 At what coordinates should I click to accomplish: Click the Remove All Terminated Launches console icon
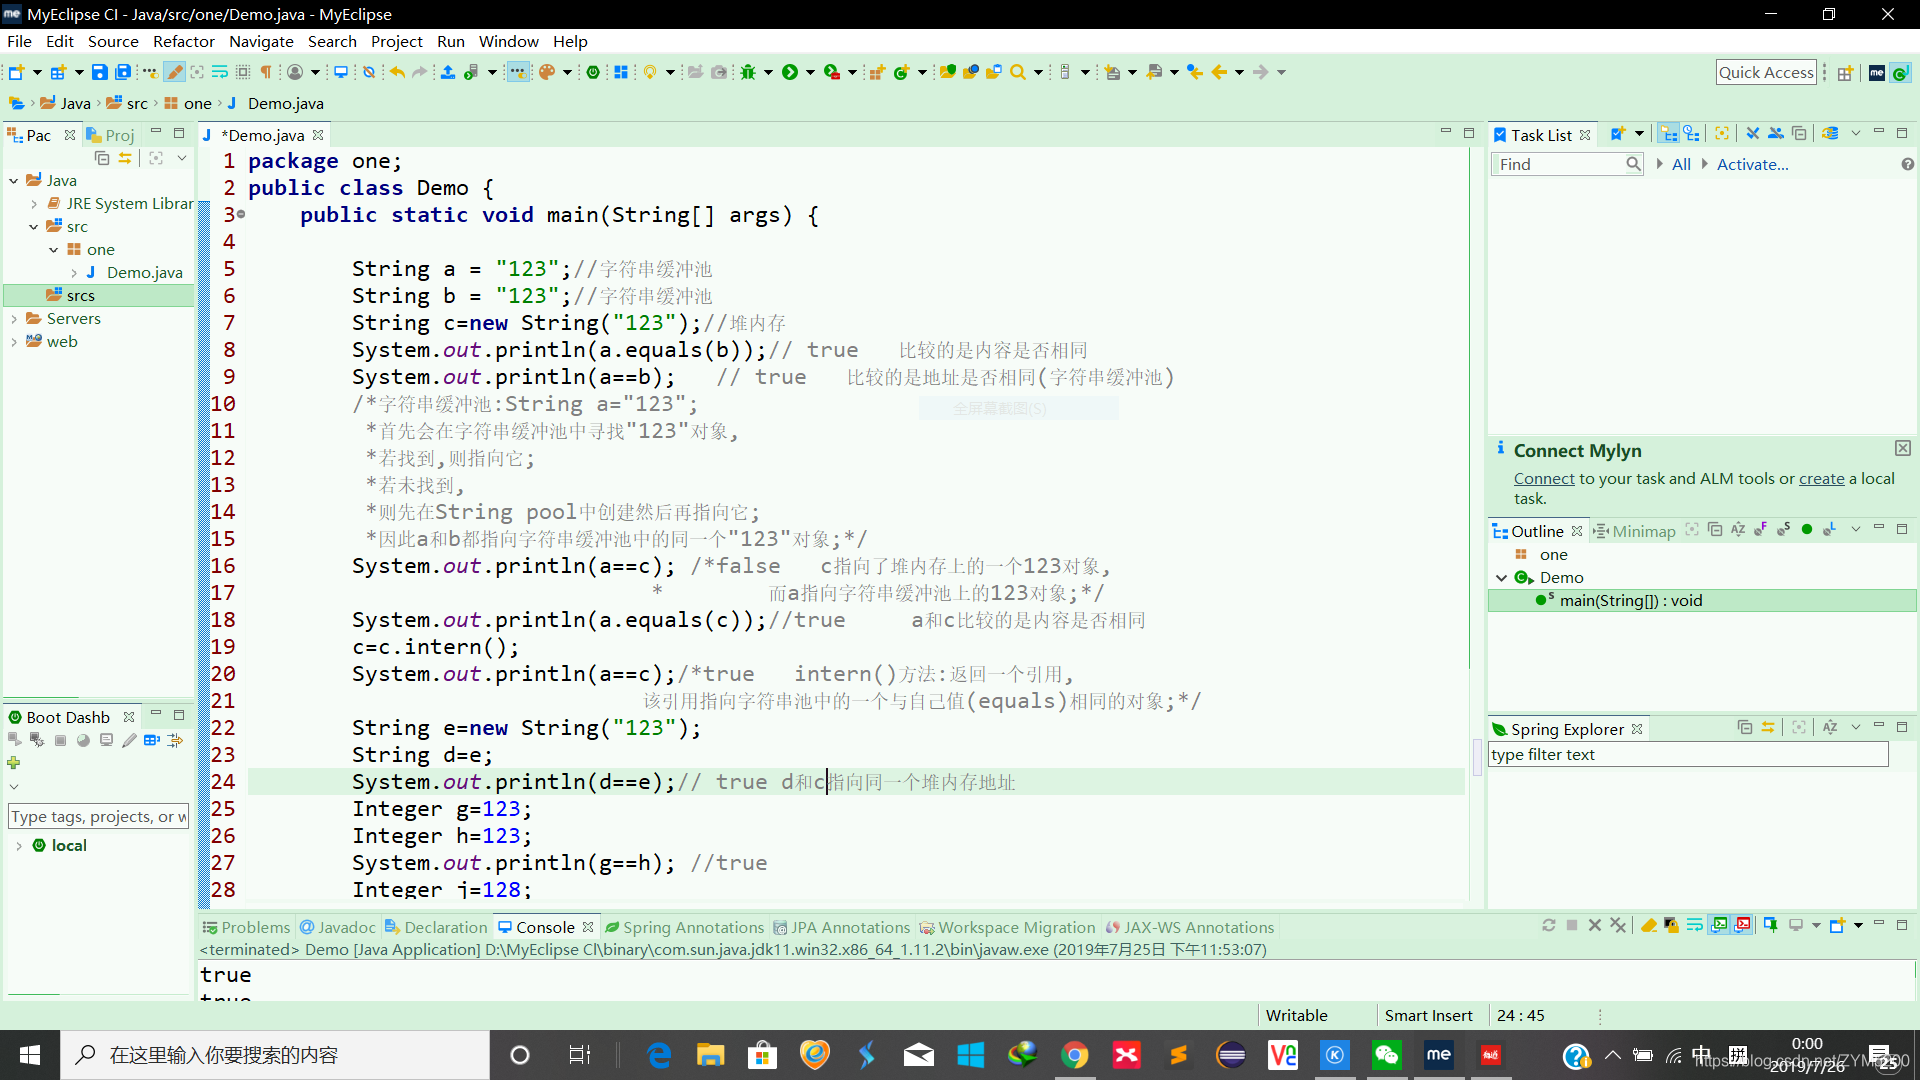coord(1618,925)
